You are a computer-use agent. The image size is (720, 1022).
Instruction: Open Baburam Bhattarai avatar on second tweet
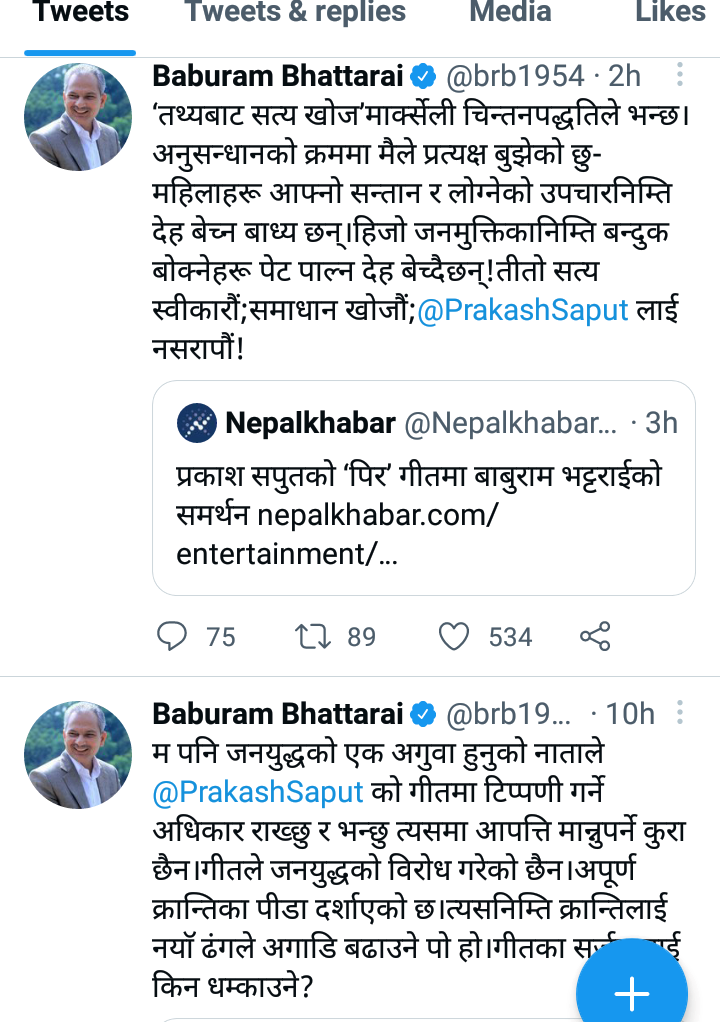(78, 754)
